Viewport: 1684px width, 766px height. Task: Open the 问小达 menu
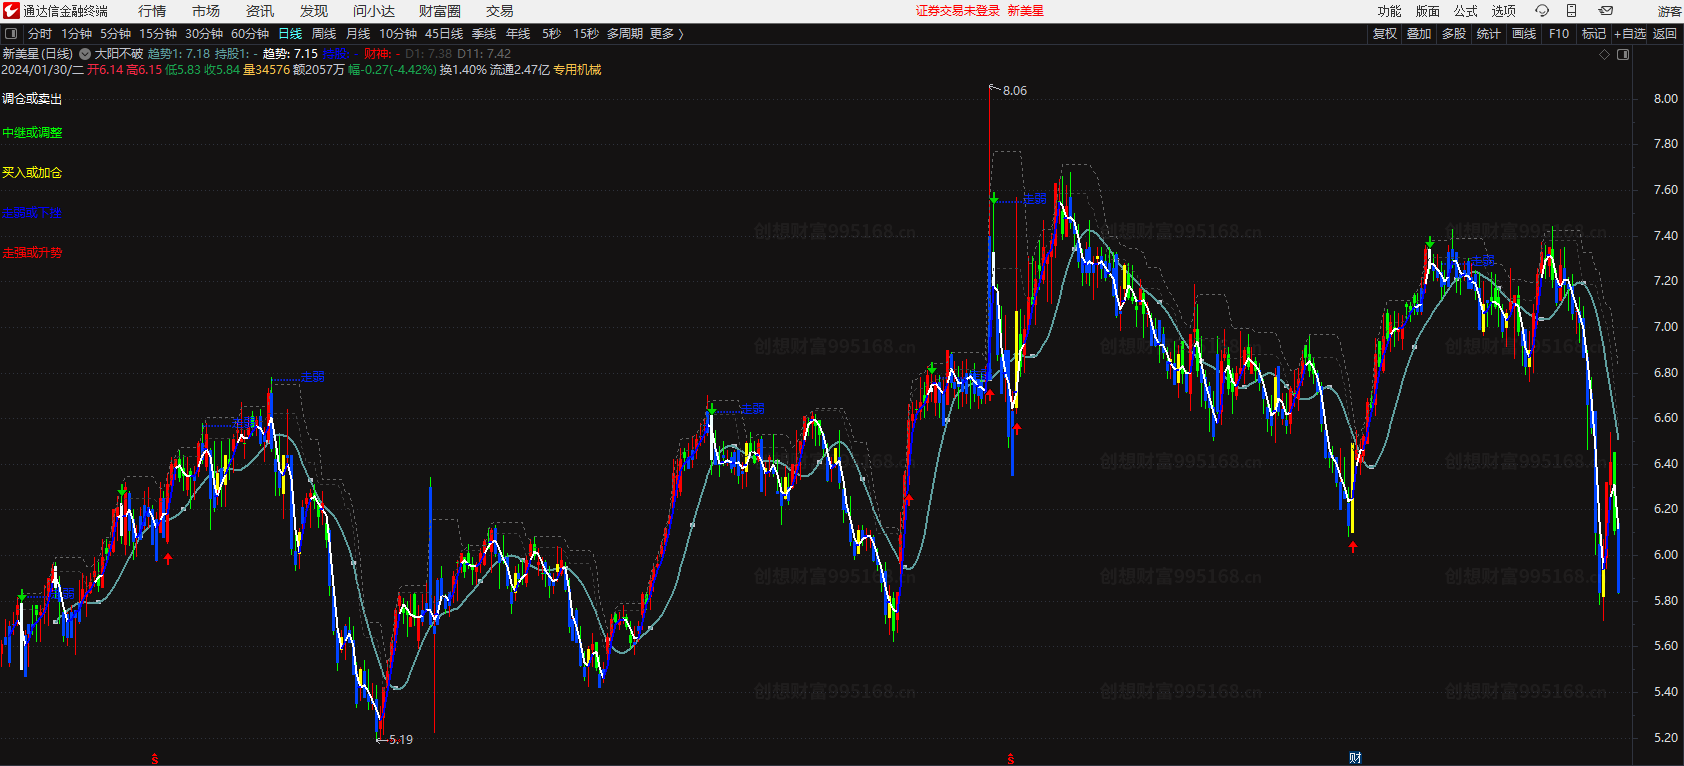click(374, 11)
